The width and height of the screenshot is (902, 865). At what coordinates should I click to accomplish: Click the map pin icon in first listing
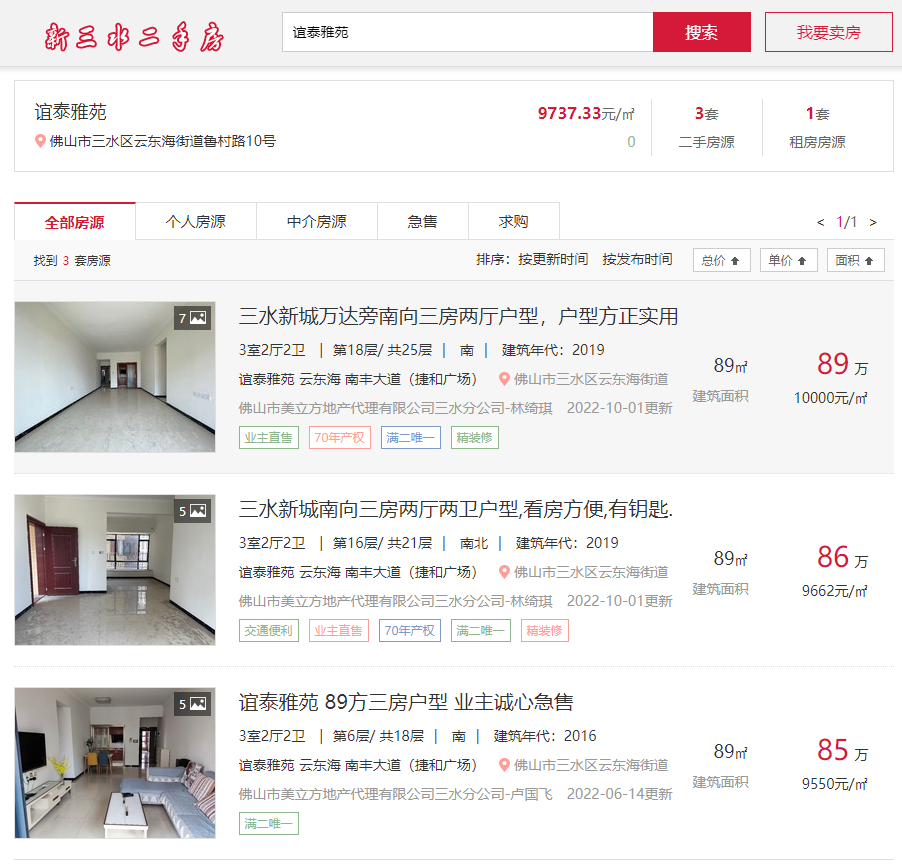[505, 379]
